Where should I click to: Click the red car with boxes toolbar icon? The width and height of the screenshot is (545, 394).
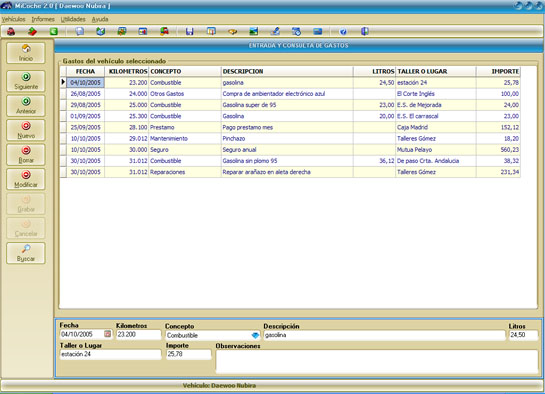[x=164, y=32]
